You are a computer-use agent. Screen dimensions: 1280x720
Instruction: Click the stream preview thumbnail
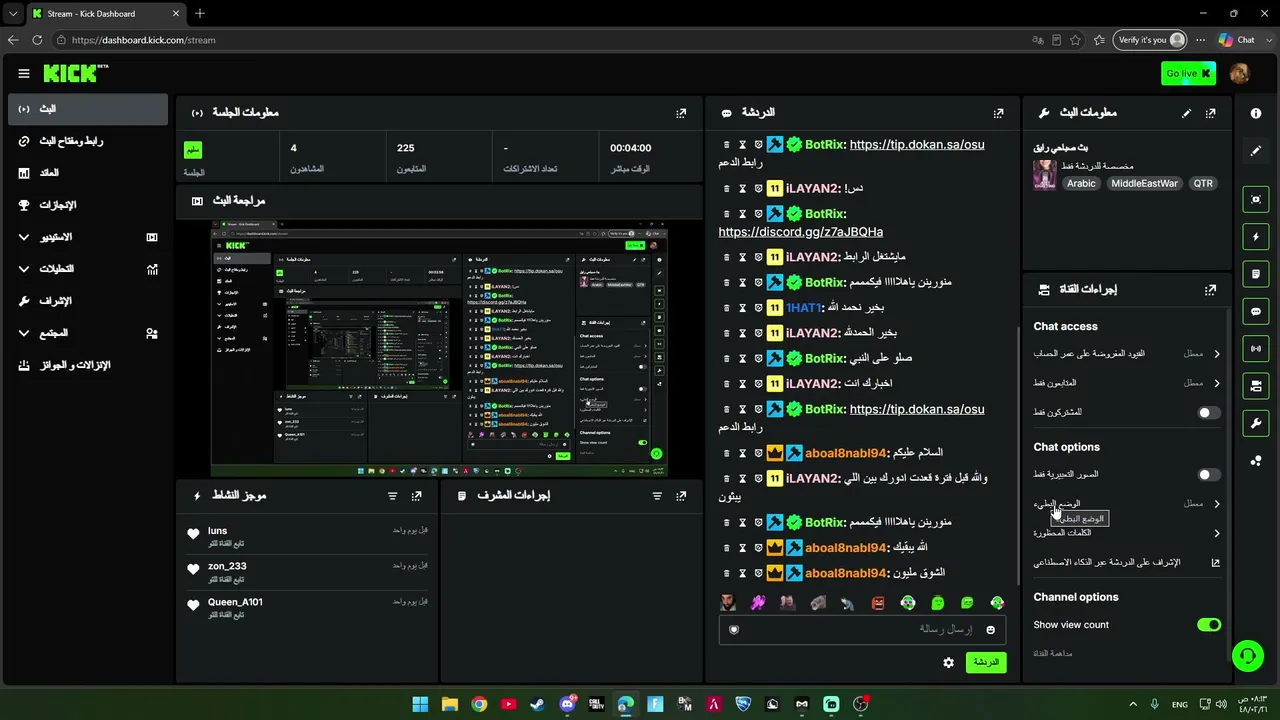coord(439,348)
